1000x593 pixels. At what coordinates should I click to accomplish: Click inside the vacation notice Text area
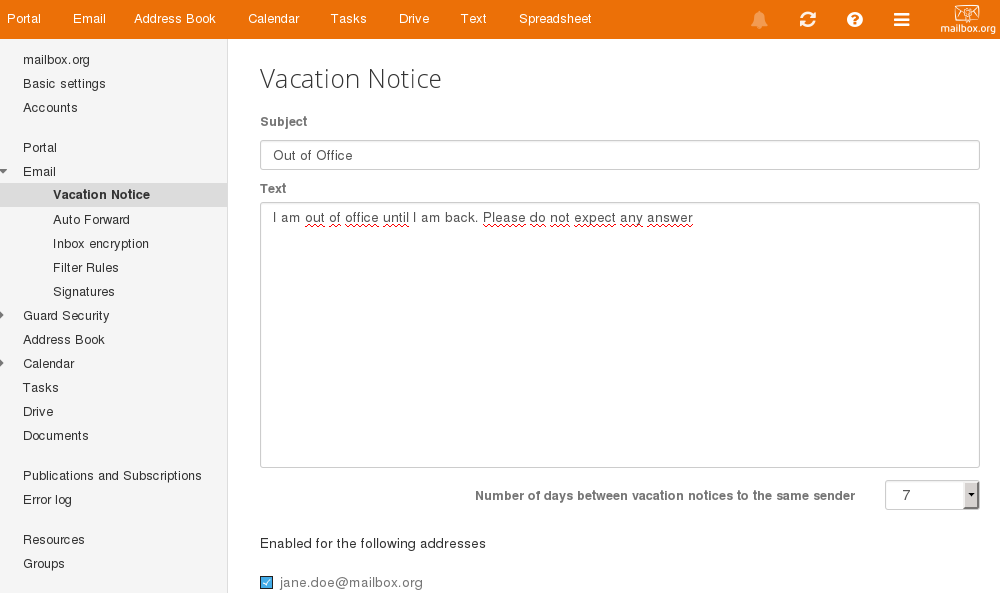pos(619,335)
